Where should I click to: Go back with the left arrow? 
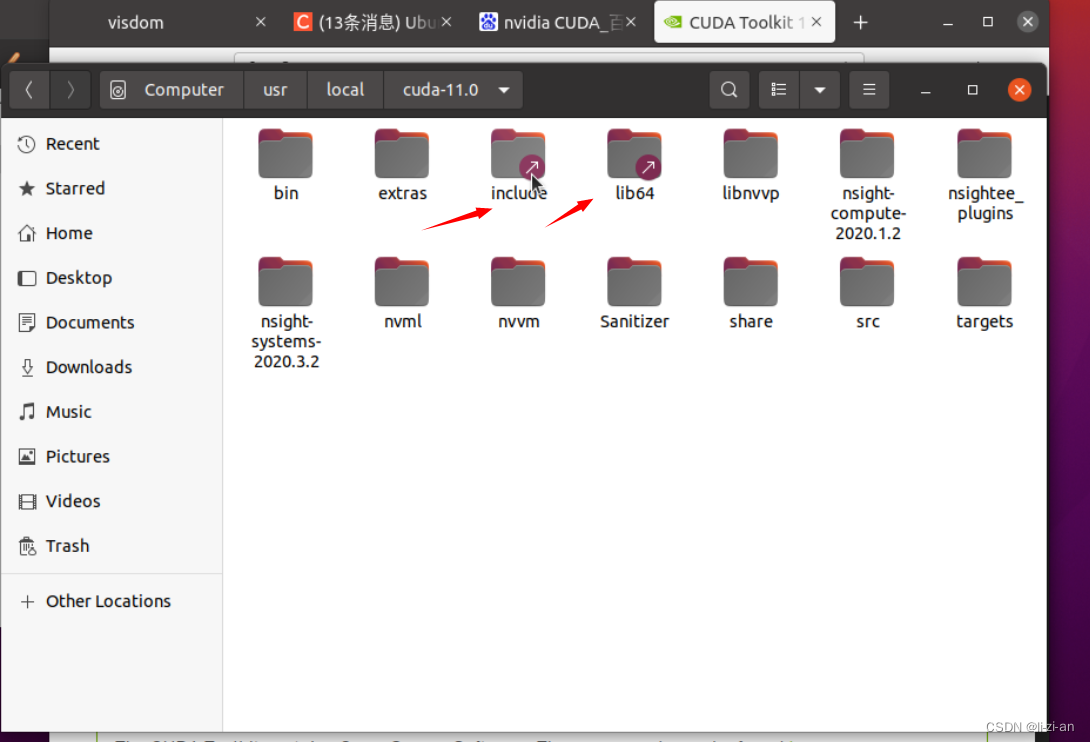[29, 90]
